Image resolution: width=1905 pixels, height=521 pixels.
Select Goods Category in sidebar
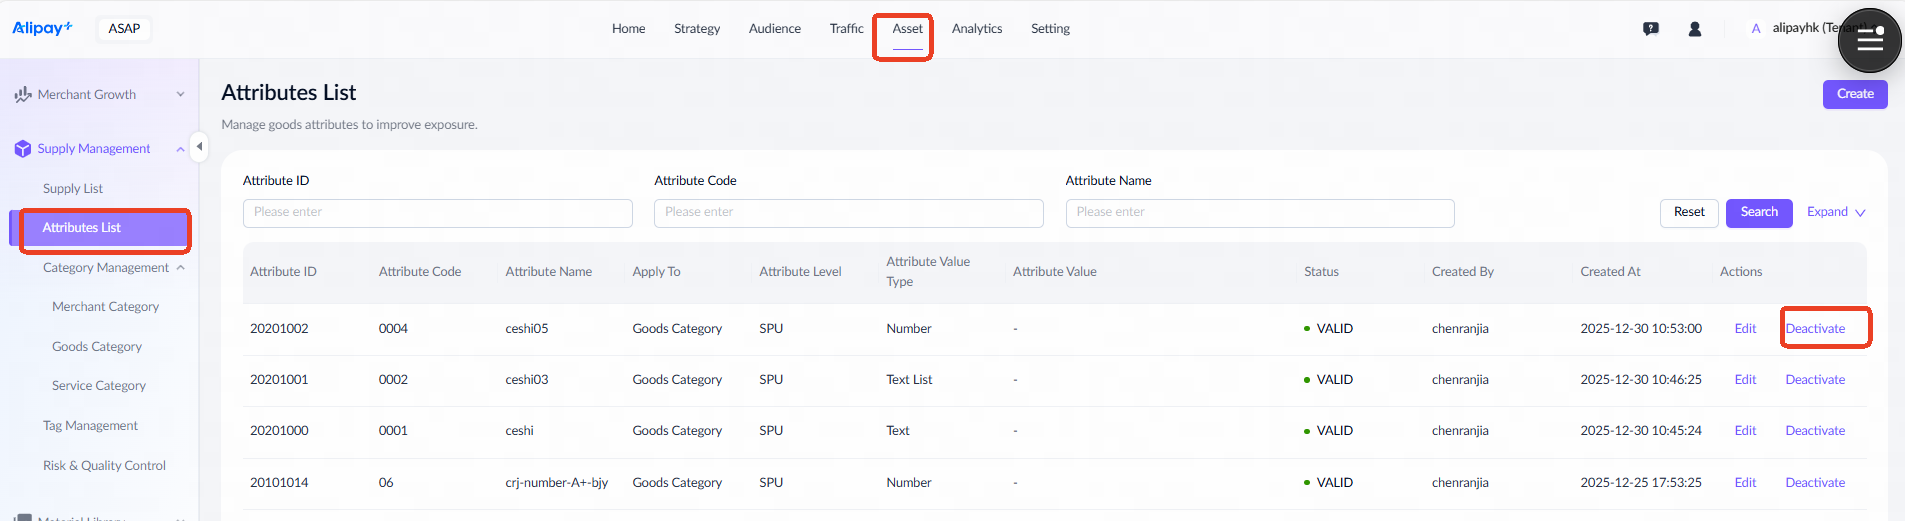tap(97, 347)
